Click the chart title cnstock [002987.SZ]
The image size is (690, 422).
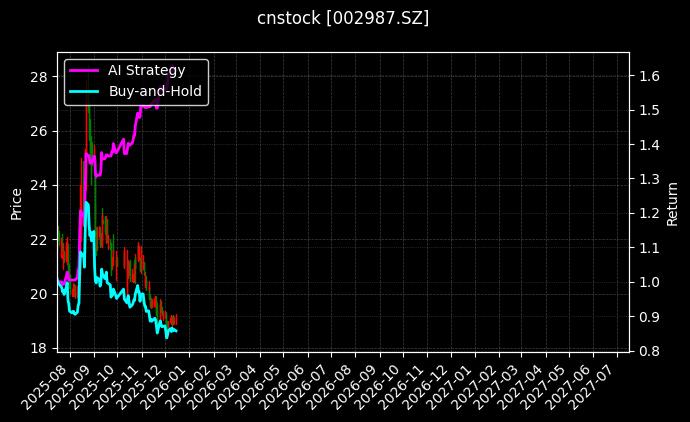343,18
